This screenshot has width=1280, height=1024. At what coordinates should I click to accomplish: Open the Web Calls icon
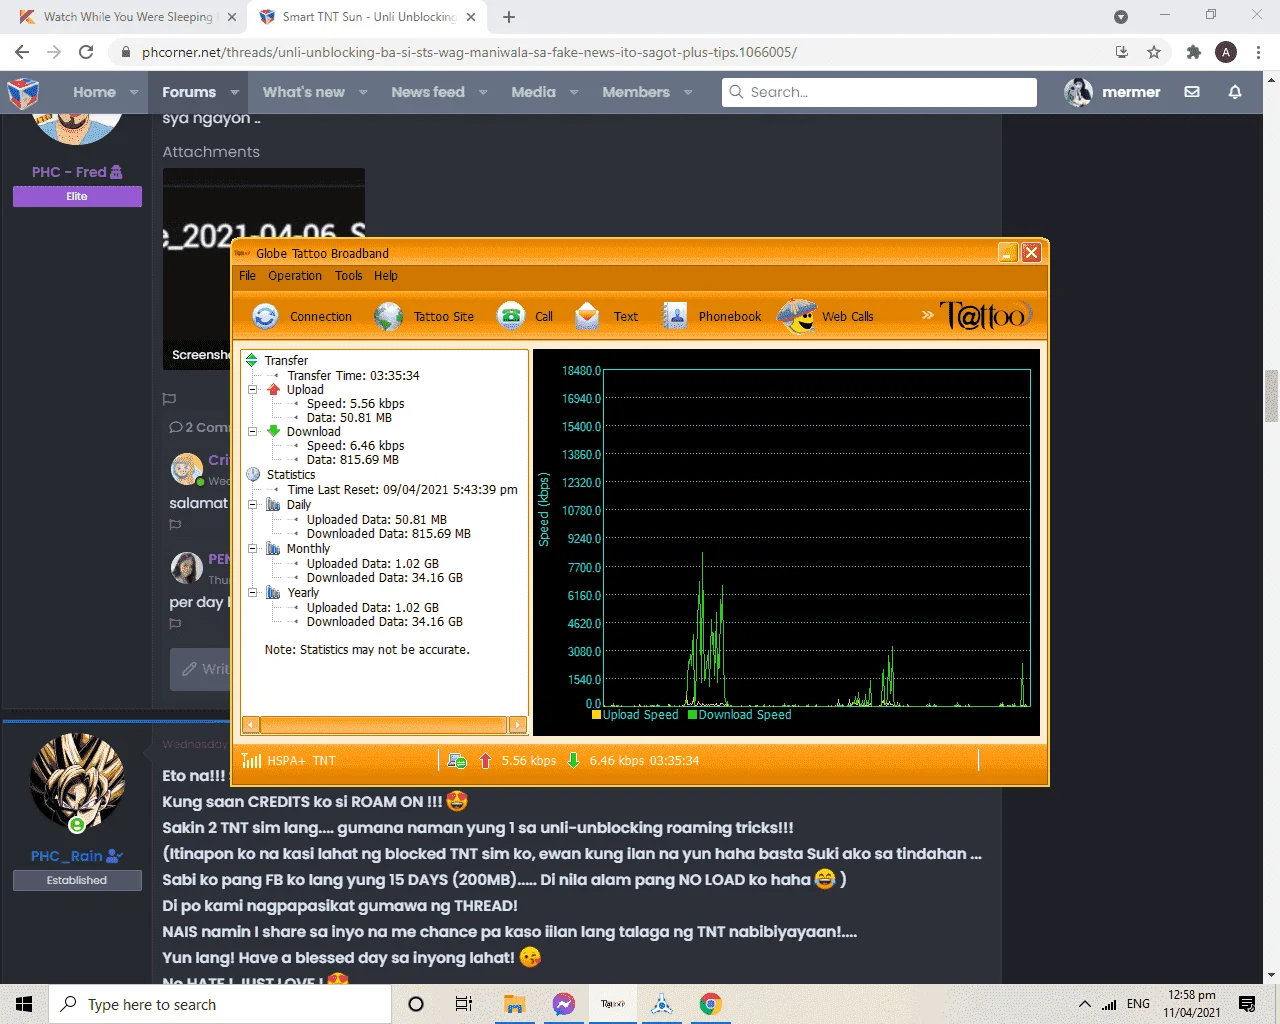pyautogui.click(x=797, y=316)
